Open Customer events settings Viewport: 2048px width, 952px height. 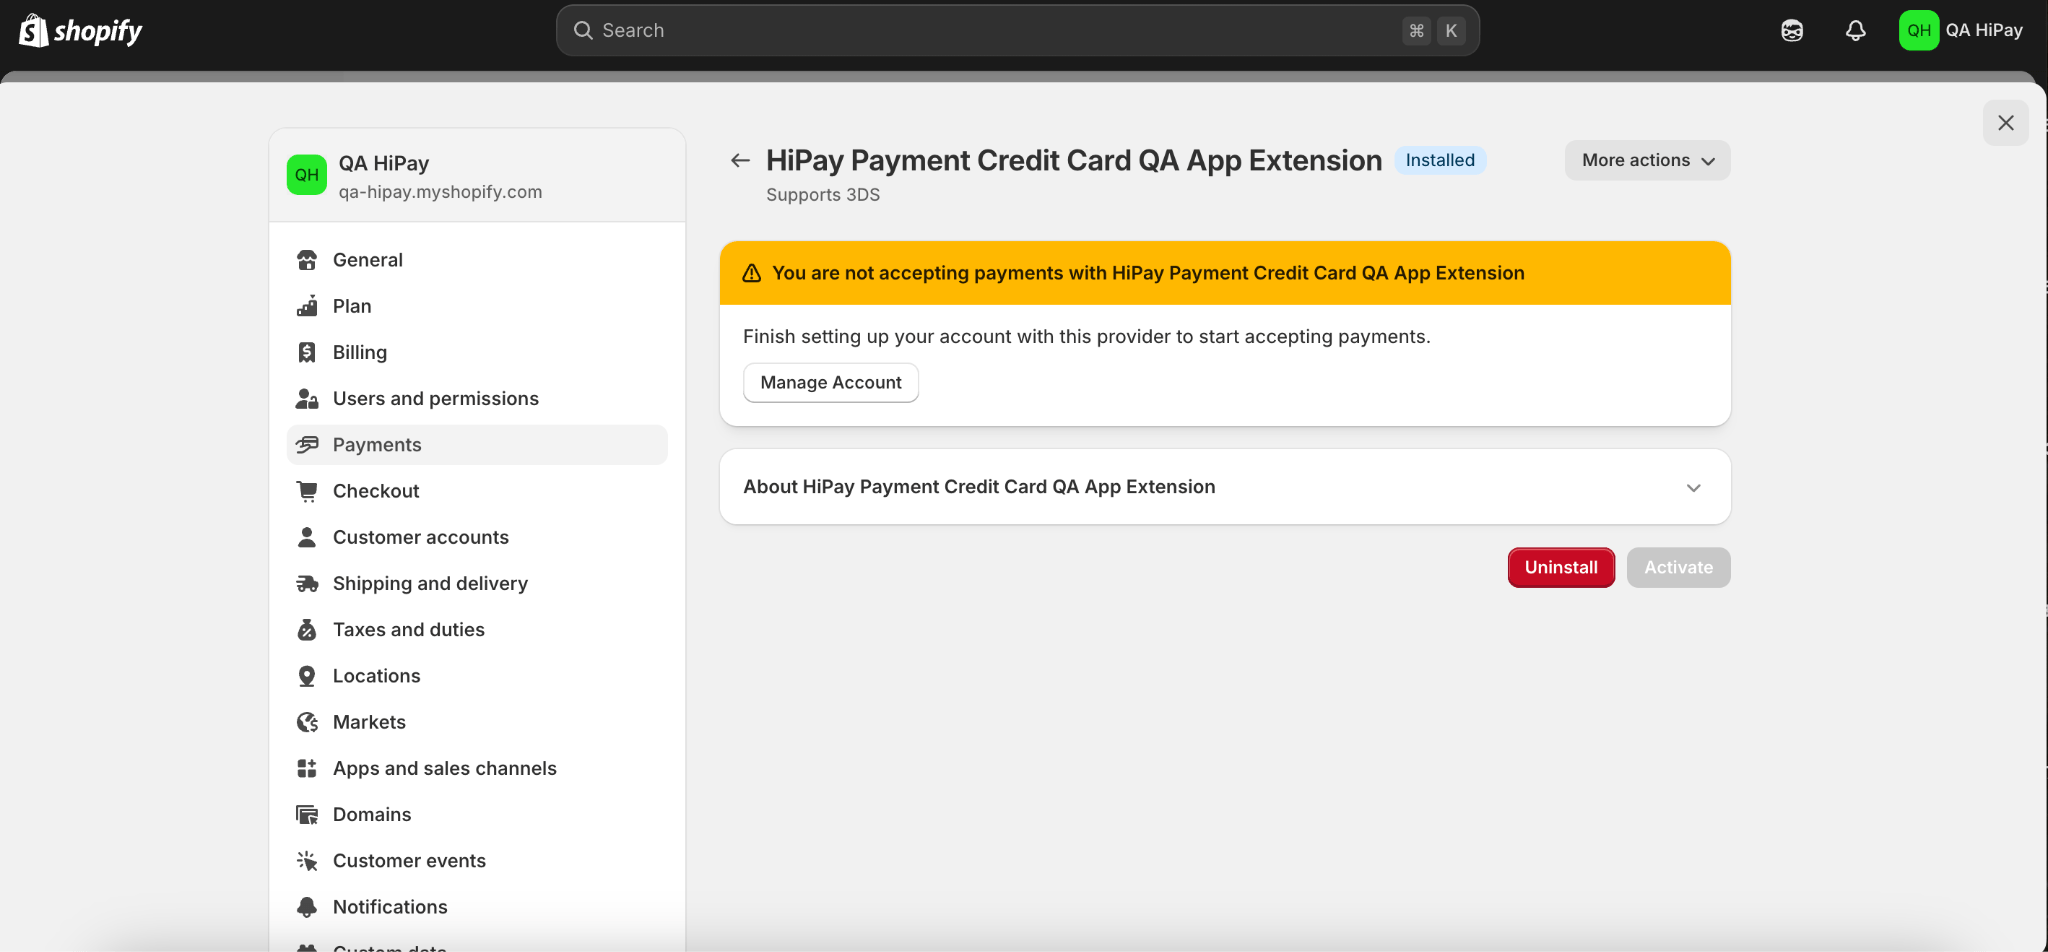tap(477, 861)
